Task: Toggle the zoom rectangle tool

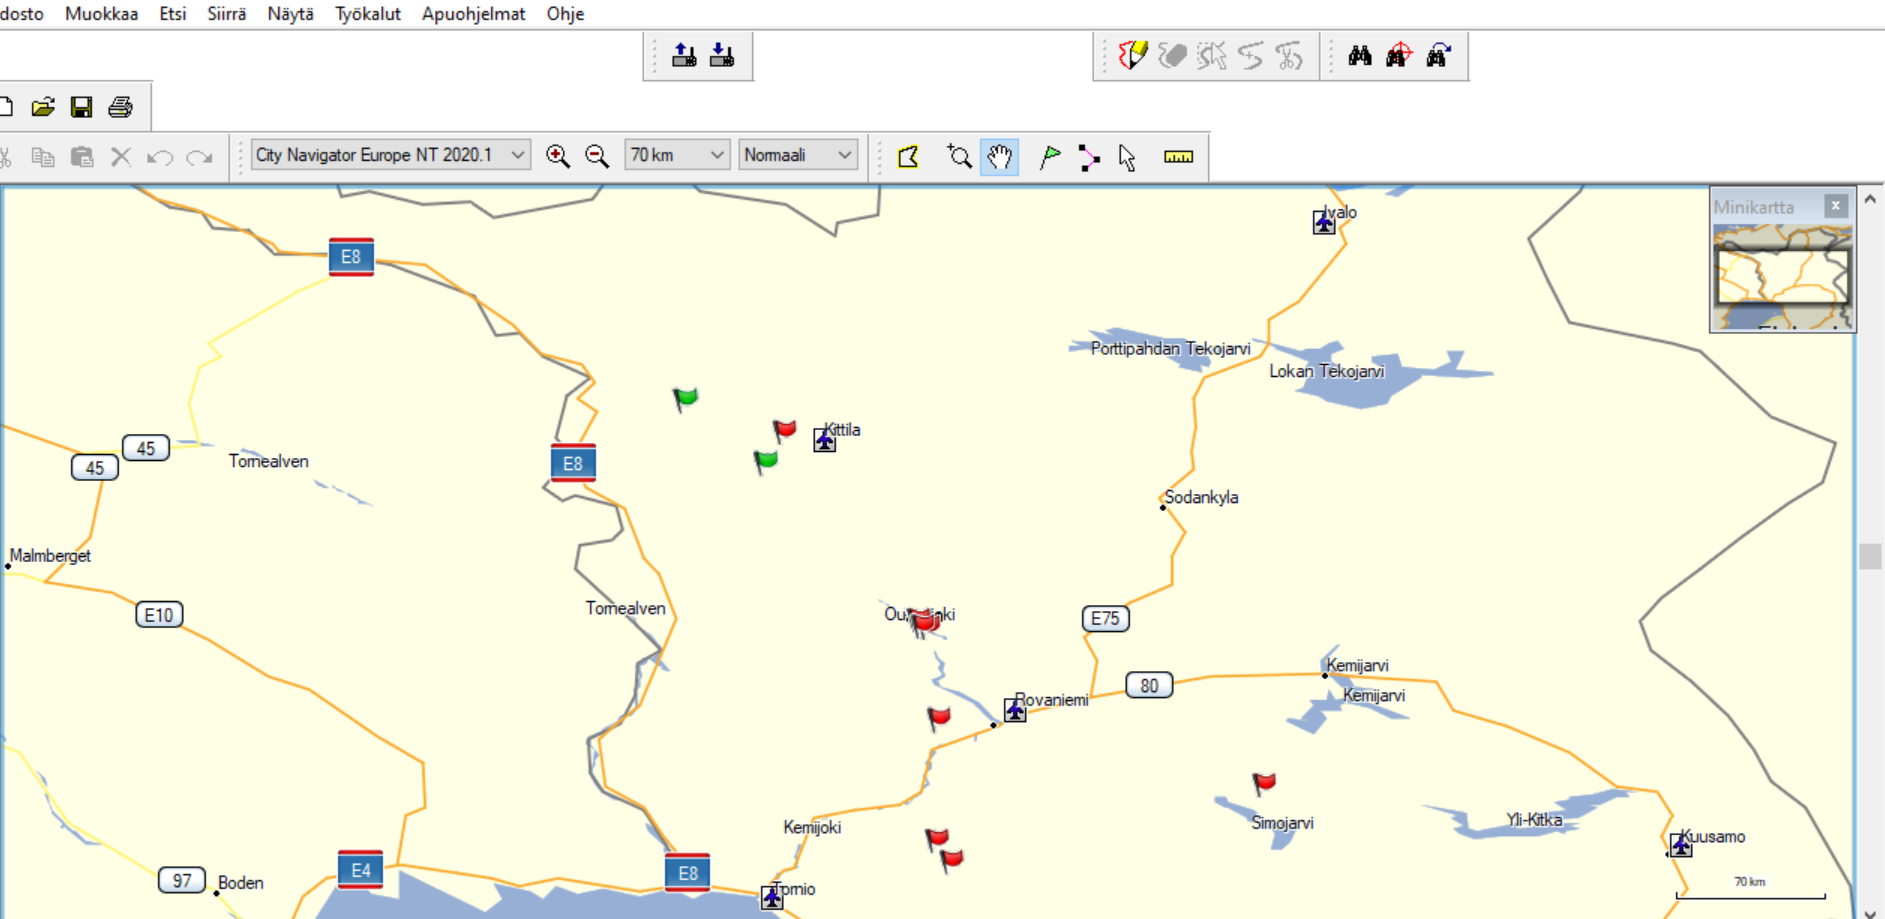Action: click(959, 157)
